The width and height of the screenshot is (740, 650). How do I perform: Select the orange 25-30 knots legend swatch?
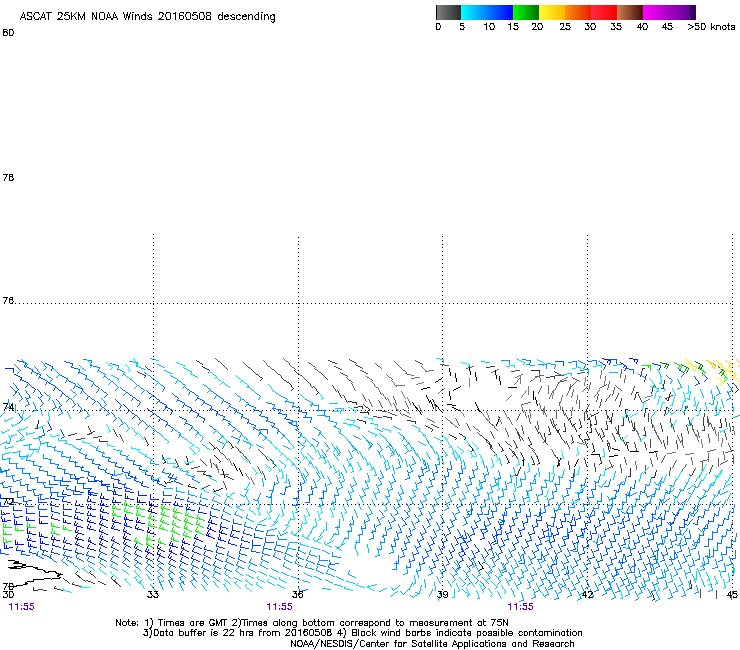pyautogui.click(x=578, y=12)
